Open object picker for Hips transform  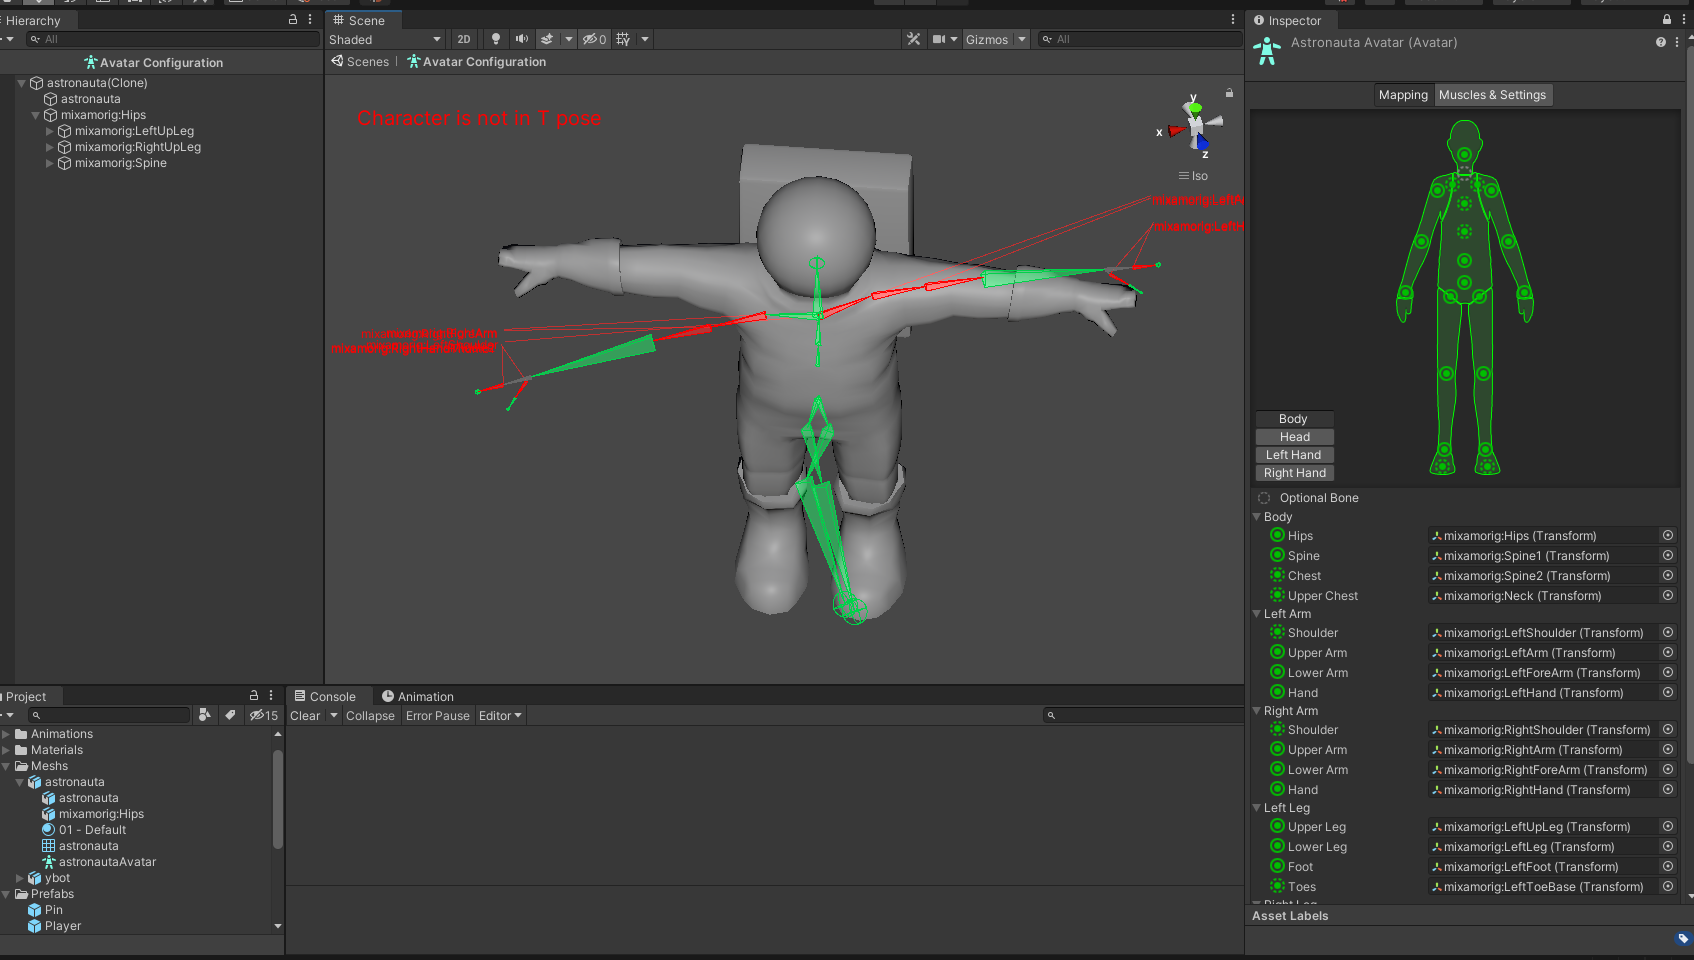coord(1668,535)
